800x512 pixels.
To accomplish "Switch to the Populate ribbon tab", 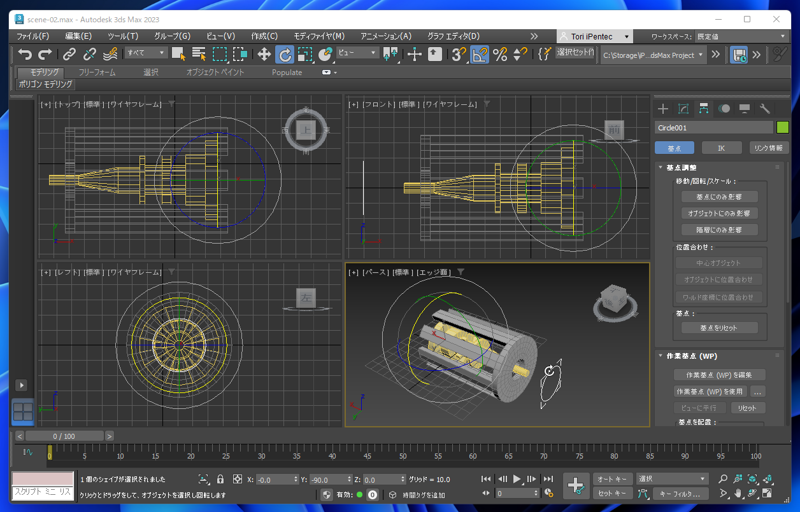I will pos(287,72).
